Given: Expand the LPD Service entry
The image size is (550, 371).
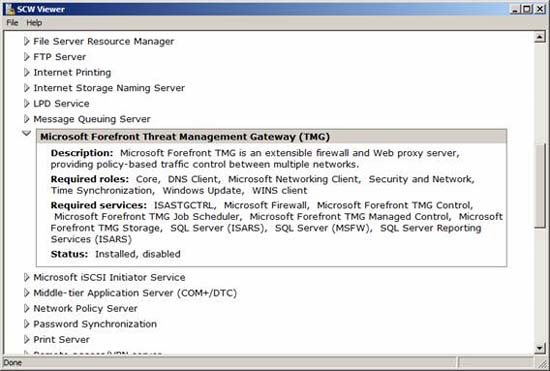Looking at the screenshot, I should [x=27, y=103].
